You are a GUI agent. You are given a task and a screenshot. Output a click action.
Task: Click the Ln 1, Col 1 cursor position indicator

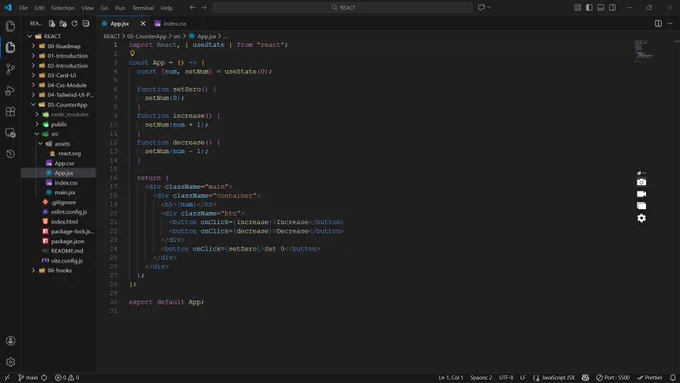[451, 377]
